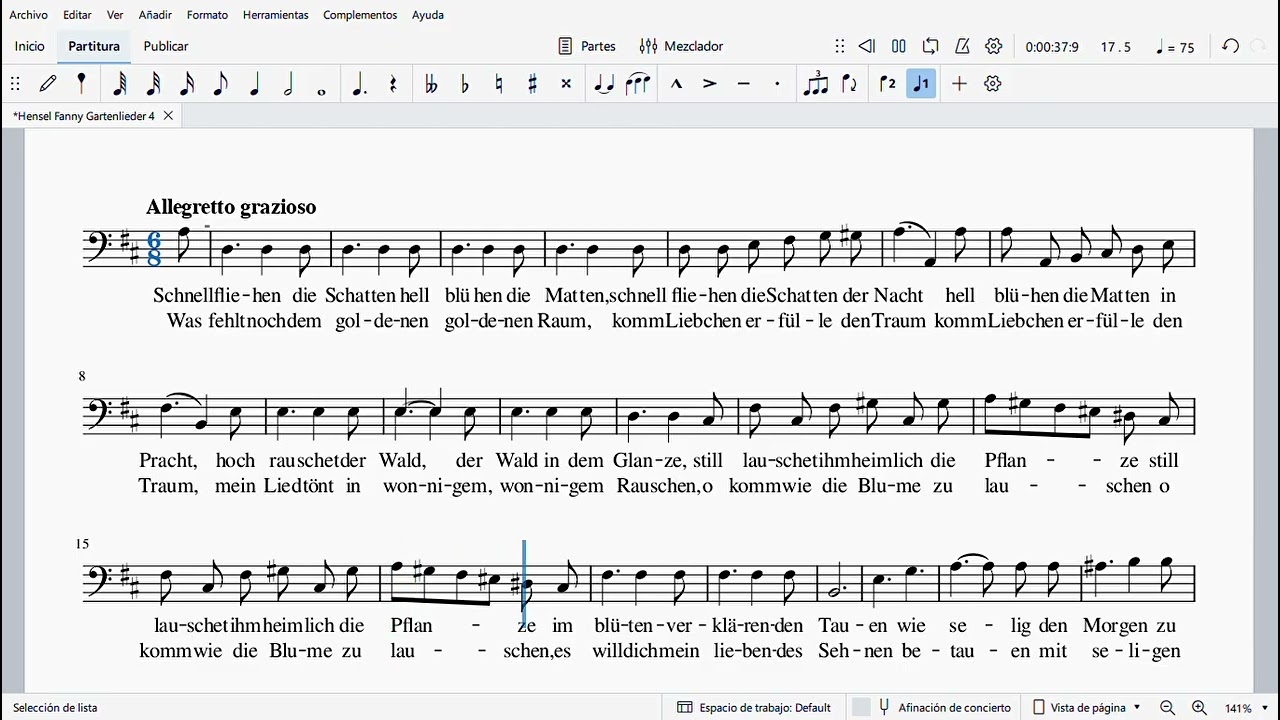
Task: Apply double flat accidental
Action: click(431, 84)
